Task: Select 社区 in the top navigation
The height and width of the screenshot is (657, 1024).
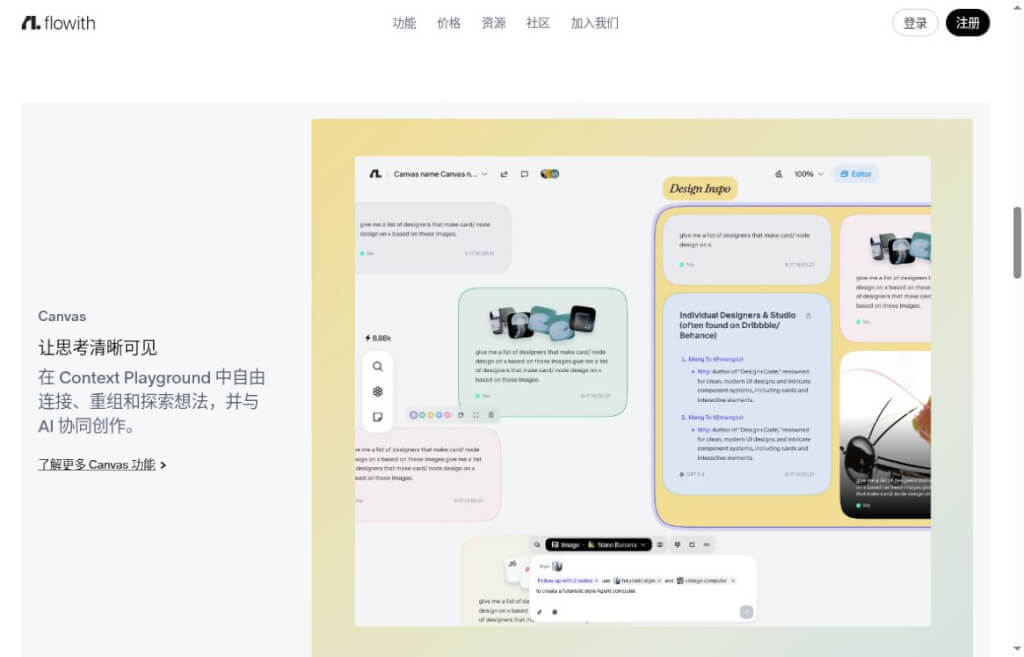Action: tap(537, 23)
